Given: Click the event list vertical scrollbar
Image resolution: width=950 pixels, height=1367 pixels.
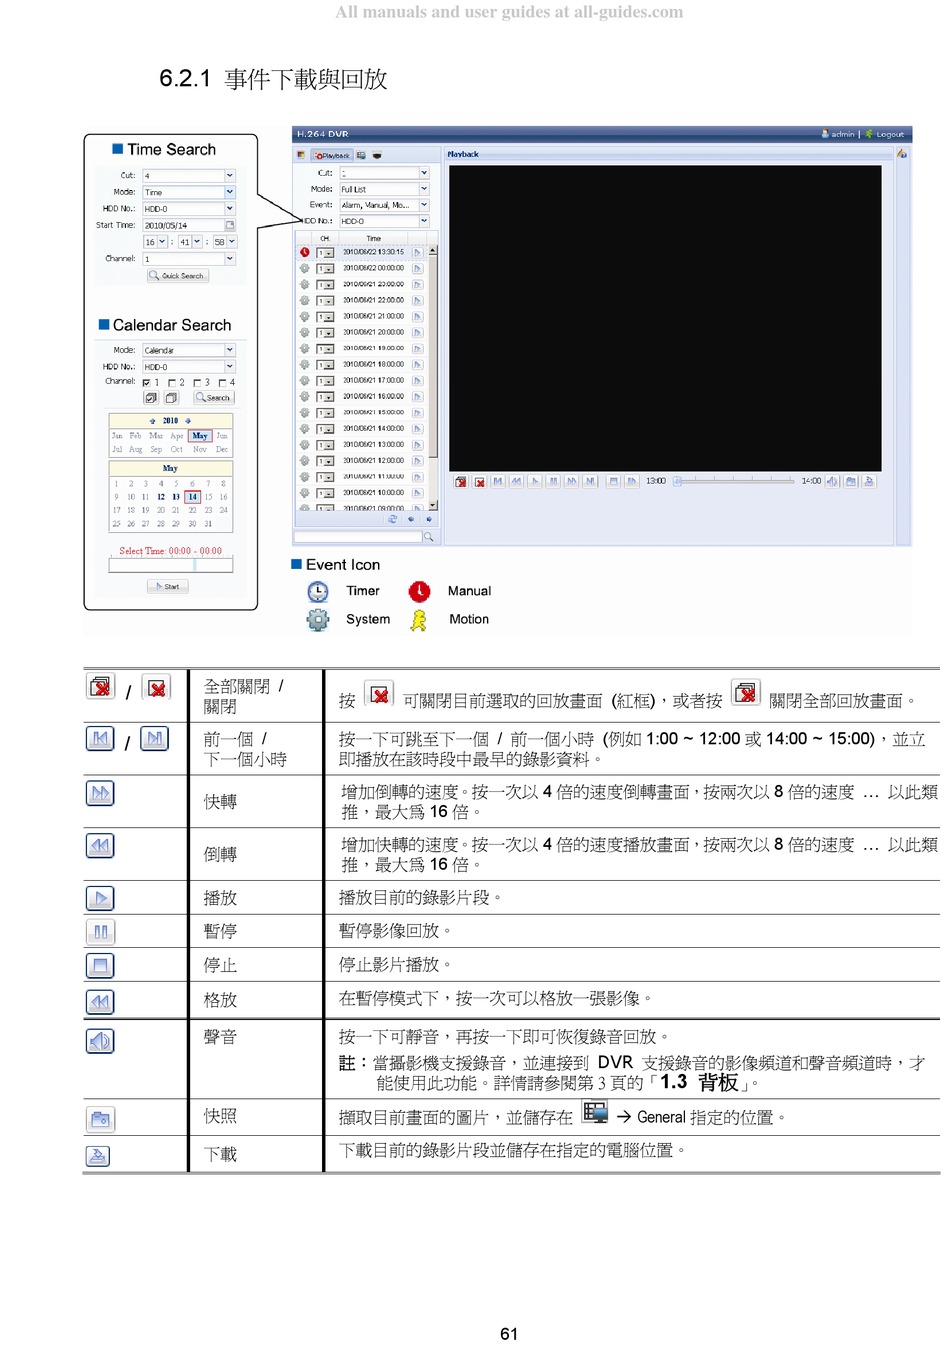Looking at the screenshot, I should coord(433,376).
